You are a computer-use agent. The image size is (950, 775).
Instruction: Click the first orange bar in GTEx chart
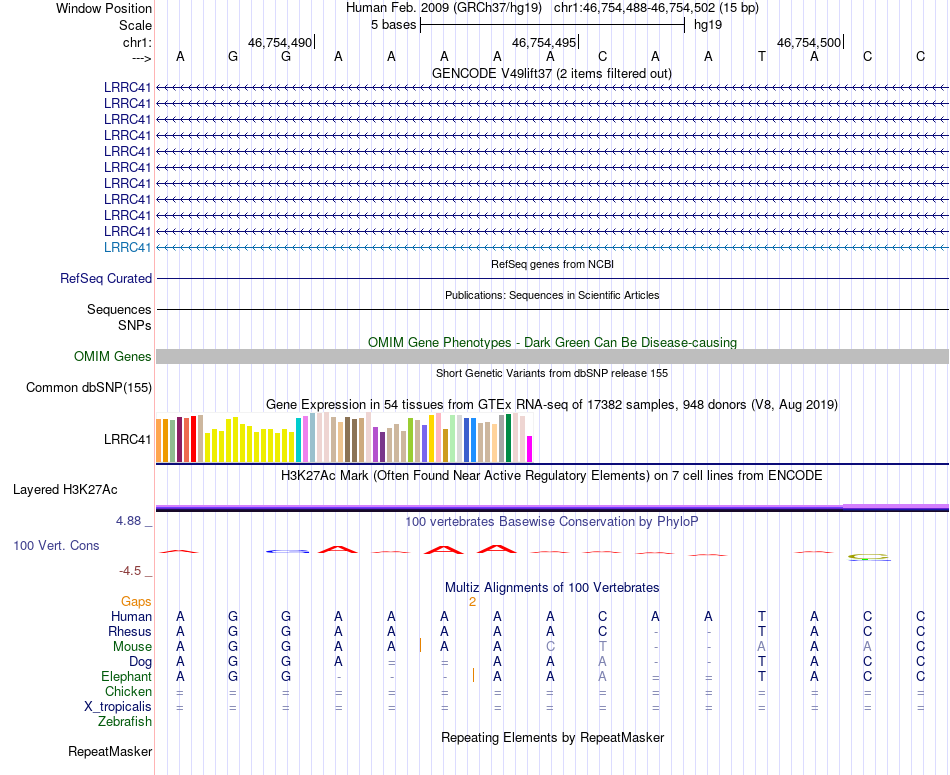(159, 441)
